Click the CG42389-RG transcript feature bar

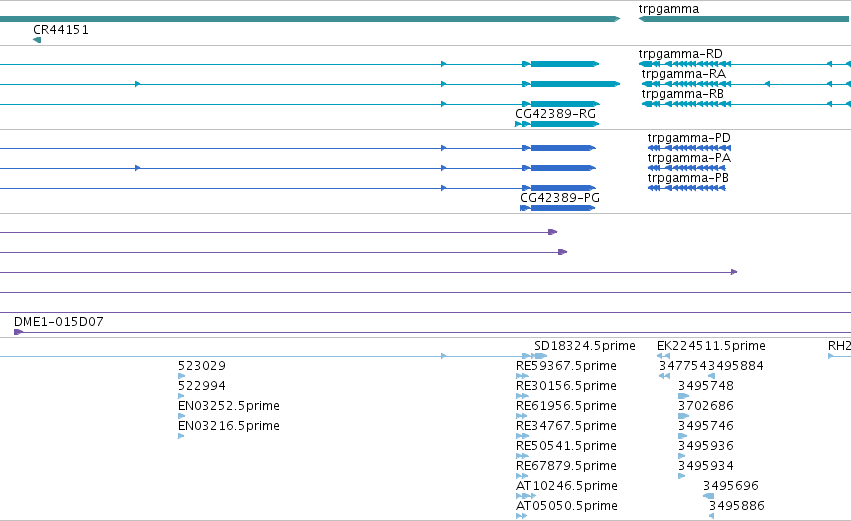(x=557, y=124)
